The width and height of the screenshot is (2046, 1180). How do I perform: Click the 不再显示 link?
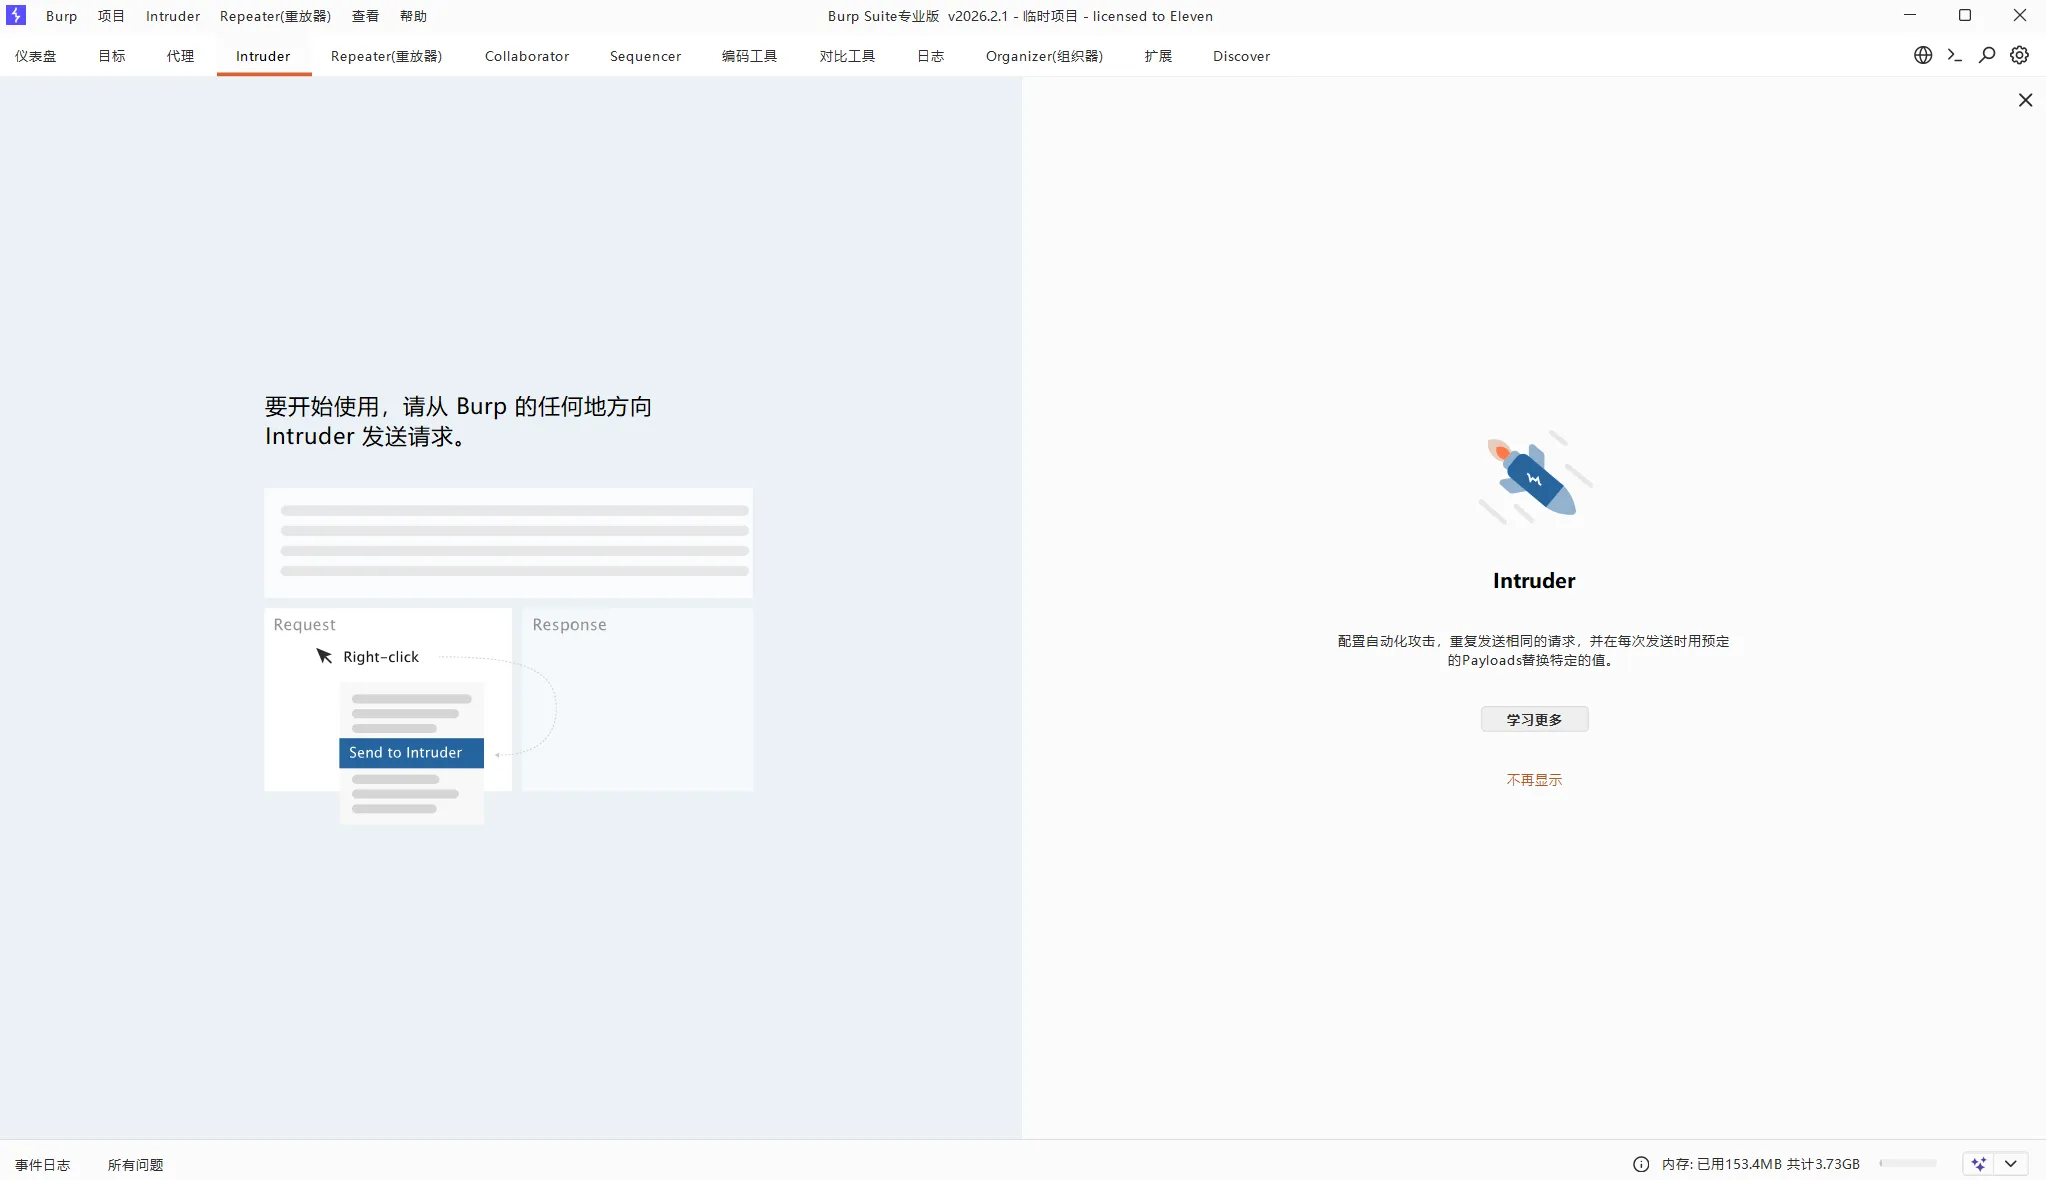point(1534,780)
